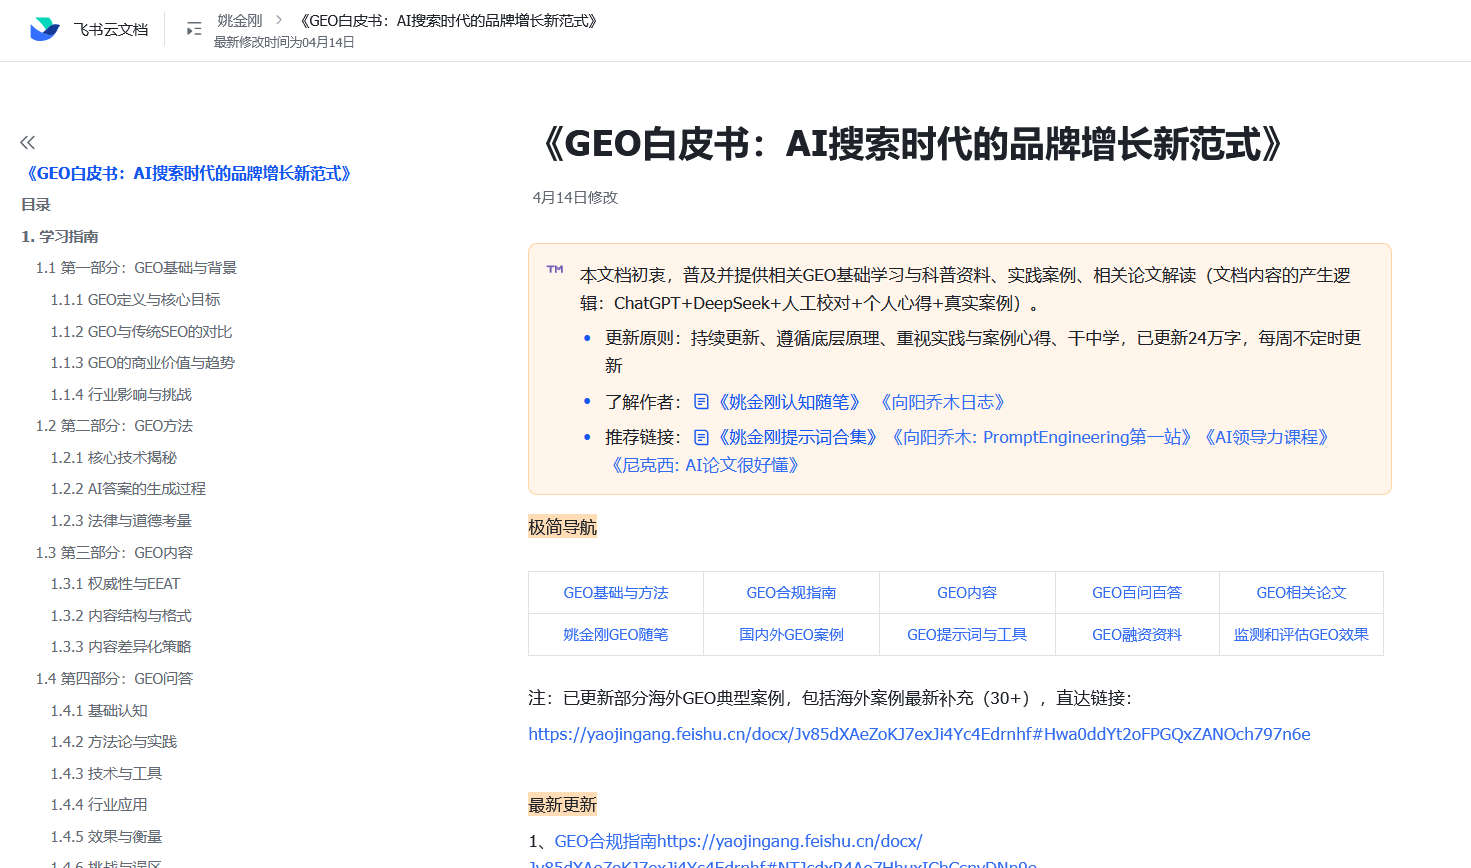
Task: Jump to 1.4.5 效果与衡量
Action: point(106,837)
